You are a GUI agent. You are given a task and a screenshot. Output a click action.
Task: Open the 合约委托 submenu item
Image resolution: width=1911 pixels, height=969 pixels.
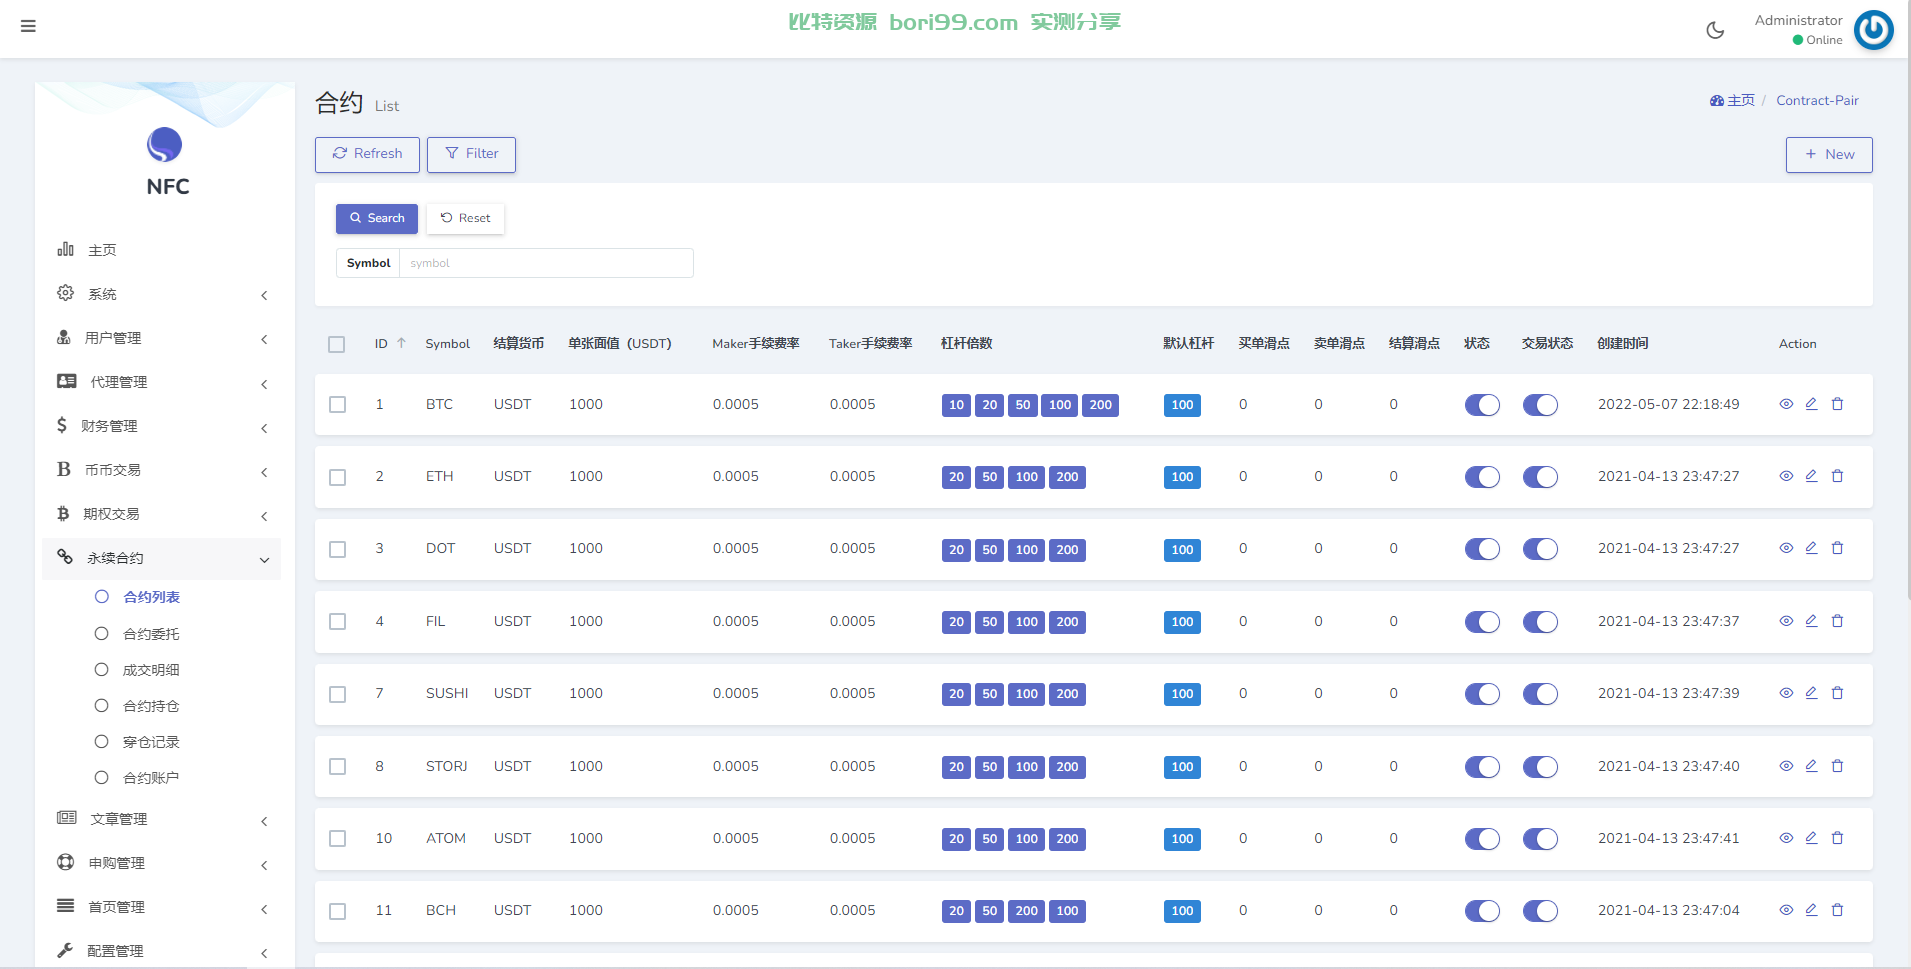pos(151,634)
